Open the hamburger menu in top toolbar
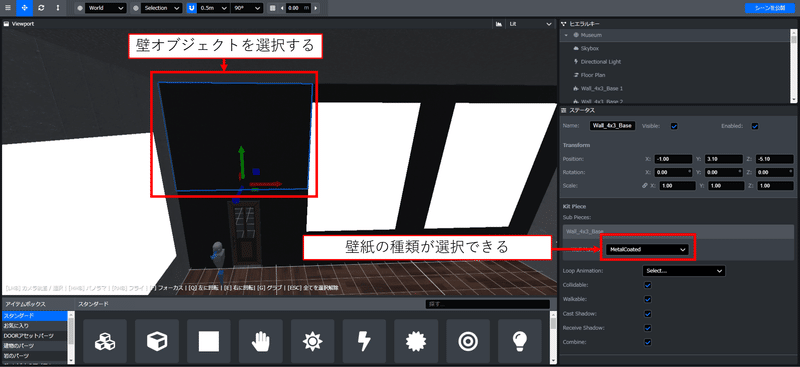The image size is (800, 367). (8, 8)
